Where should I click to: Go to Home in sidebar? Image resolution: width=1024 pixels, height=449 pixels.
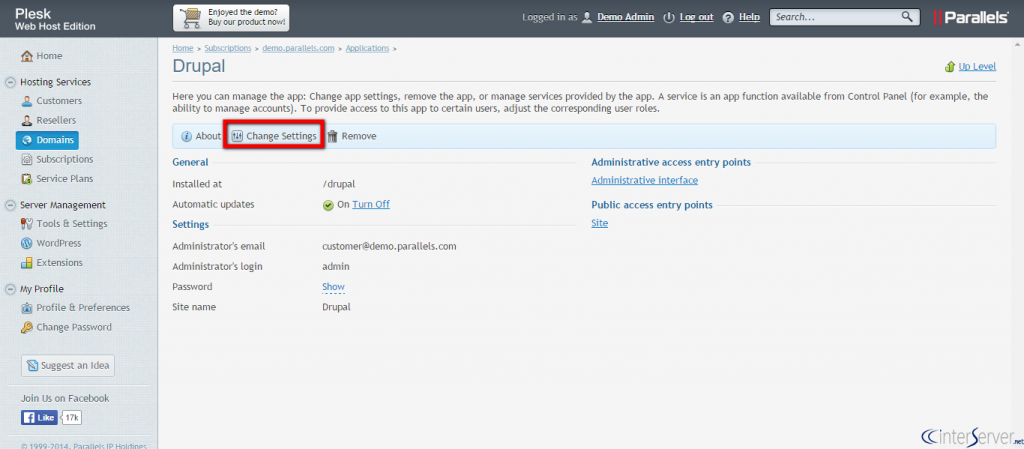[x=50, y=56]
